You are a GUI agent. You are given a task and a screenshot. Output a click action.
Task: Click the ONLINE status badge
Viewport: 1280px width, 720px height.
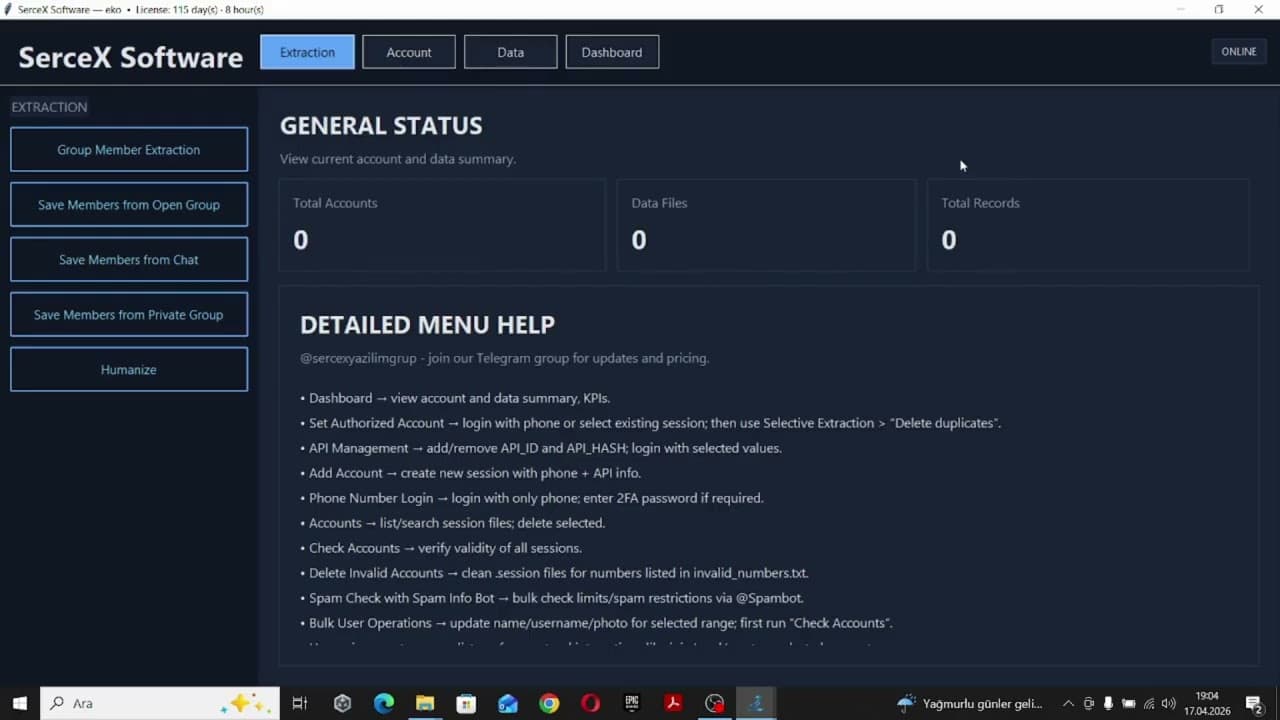1239,52
